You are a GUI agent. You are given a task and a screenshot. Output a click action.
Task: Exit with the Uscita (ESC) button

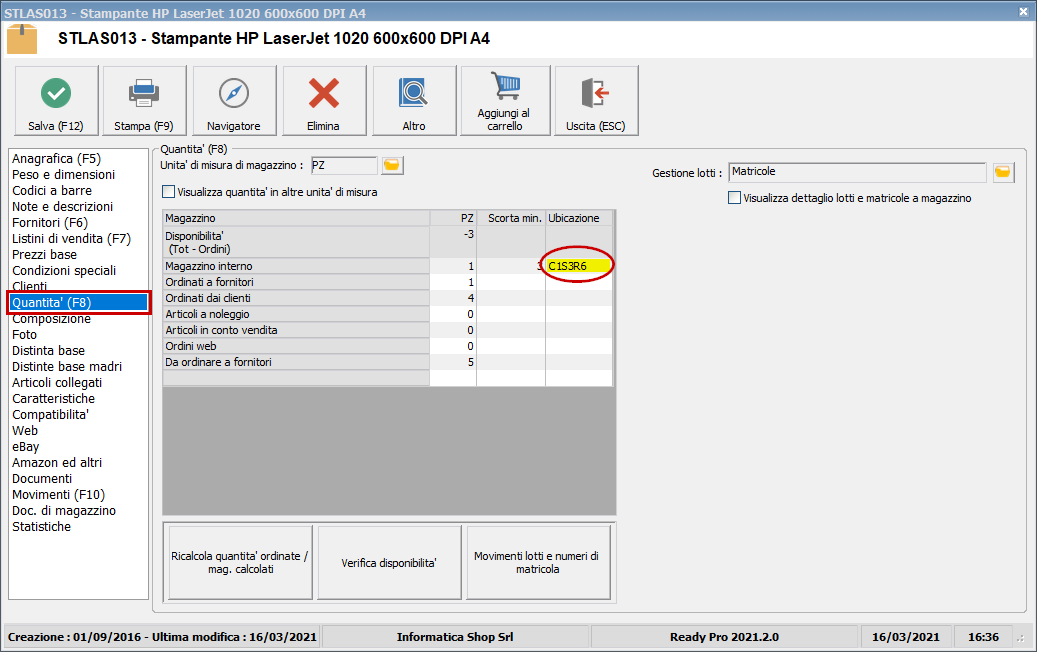[597, 101]
